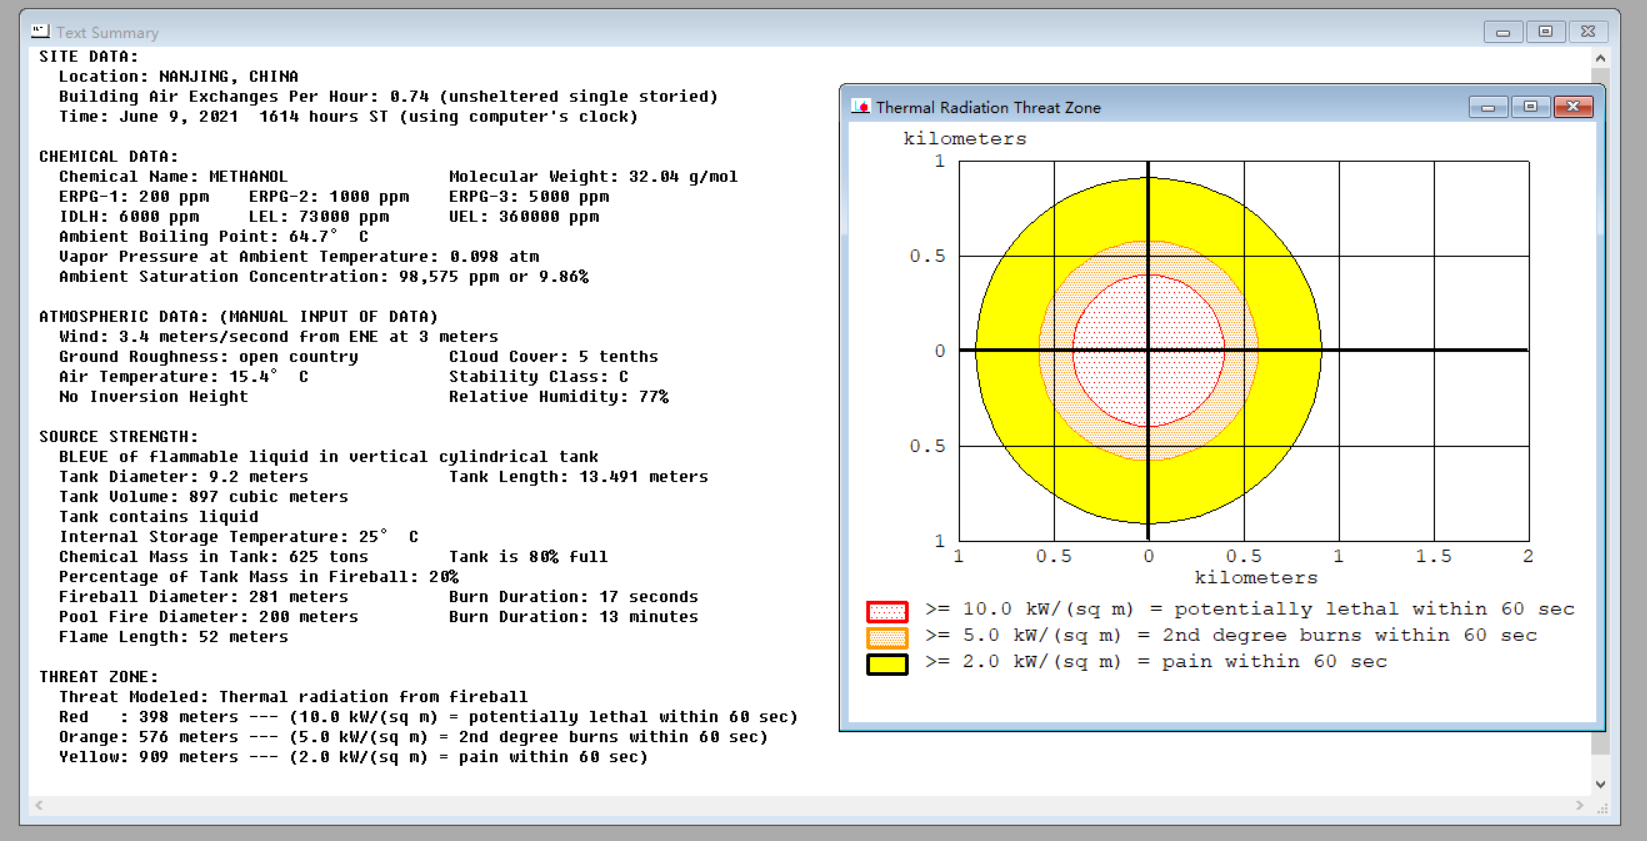Click 'Molecular Weight: 32.04 g/mol' text
The width and height of the screenshot is (1647, 841).
(594, 177)
